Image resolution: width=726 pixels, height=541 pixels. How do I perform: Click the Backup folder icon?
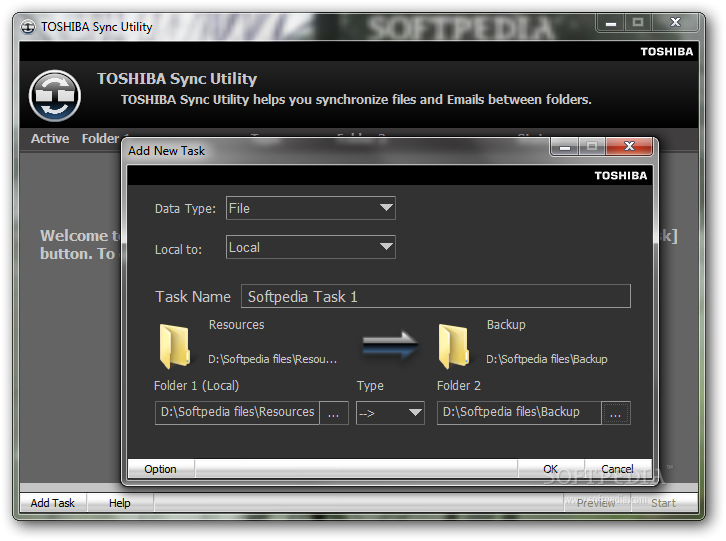click(x=453, y=346)
